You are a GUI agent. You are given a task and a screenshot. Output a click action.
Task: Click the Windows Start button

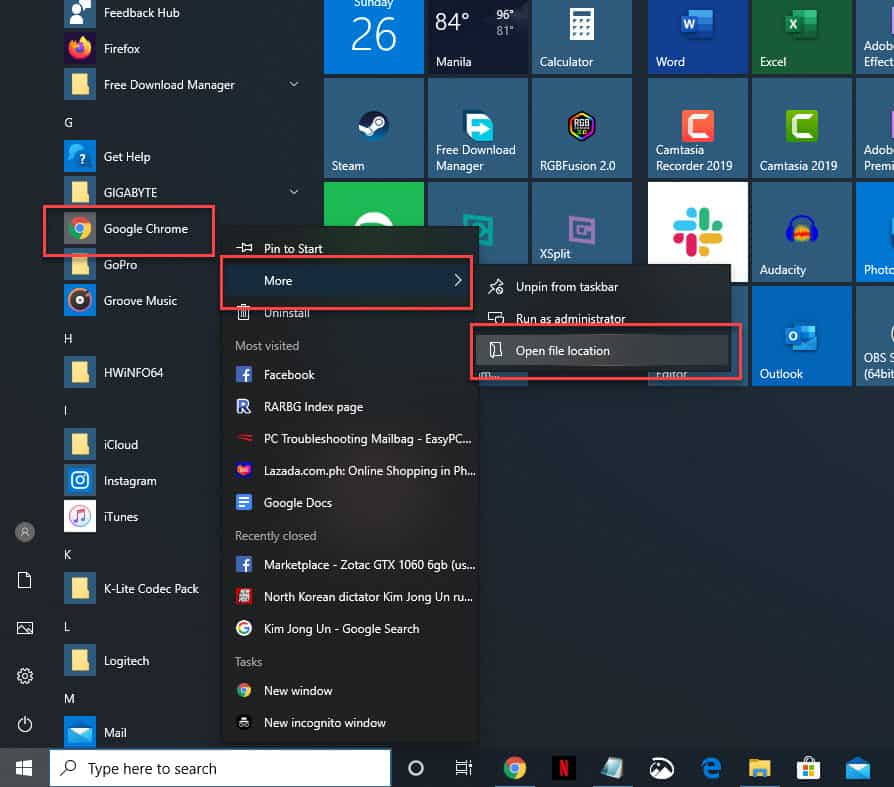pyautogui.click(x=24, y=768)
